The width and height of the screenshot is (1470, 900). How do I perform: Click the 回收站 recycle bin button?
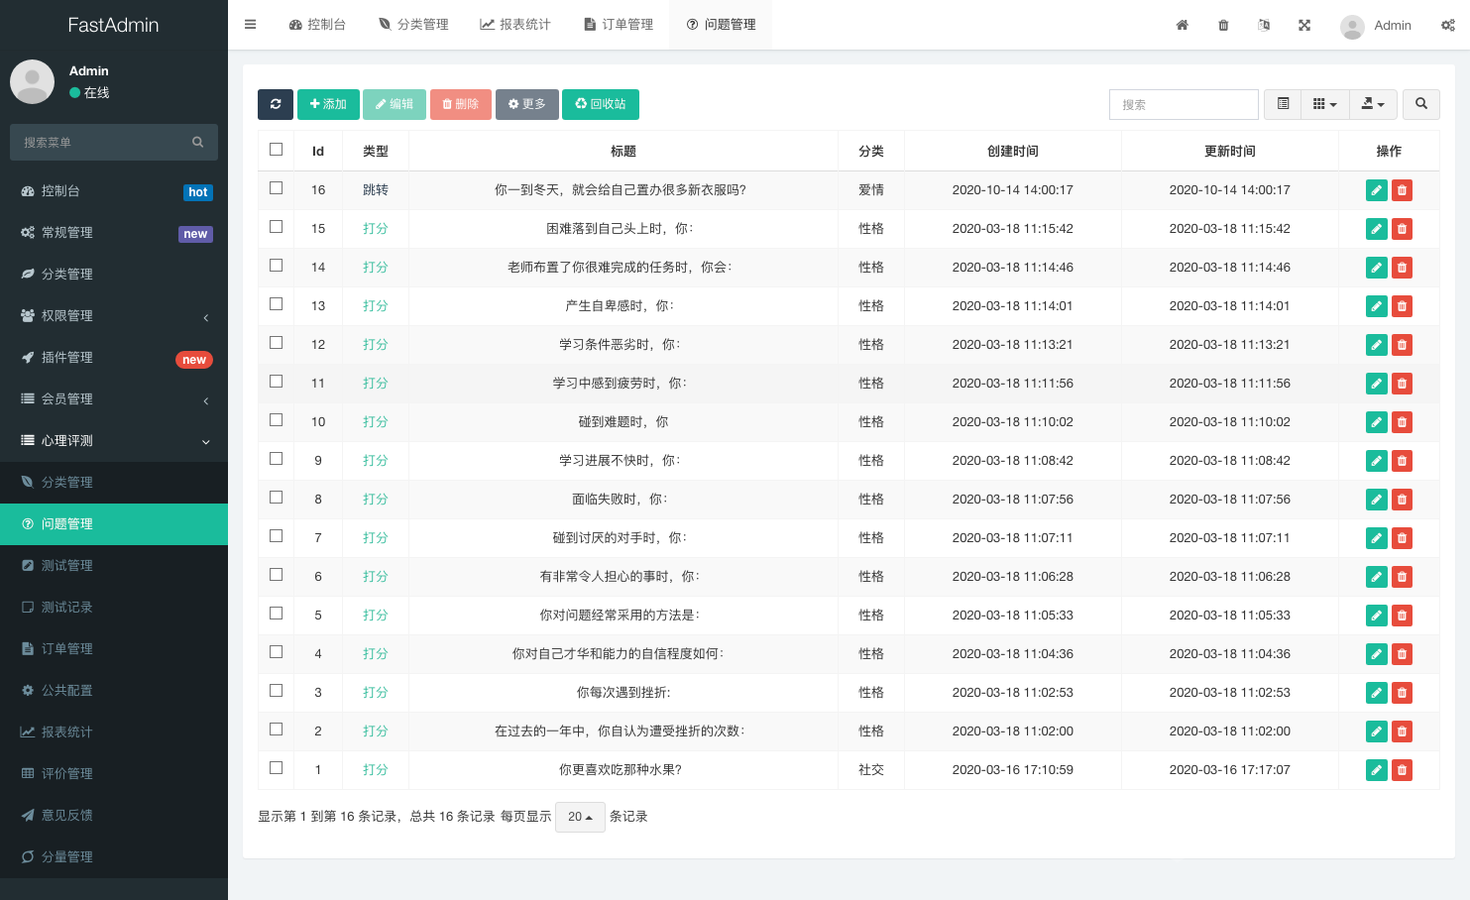pyautogui.click(x=600, y=104)
